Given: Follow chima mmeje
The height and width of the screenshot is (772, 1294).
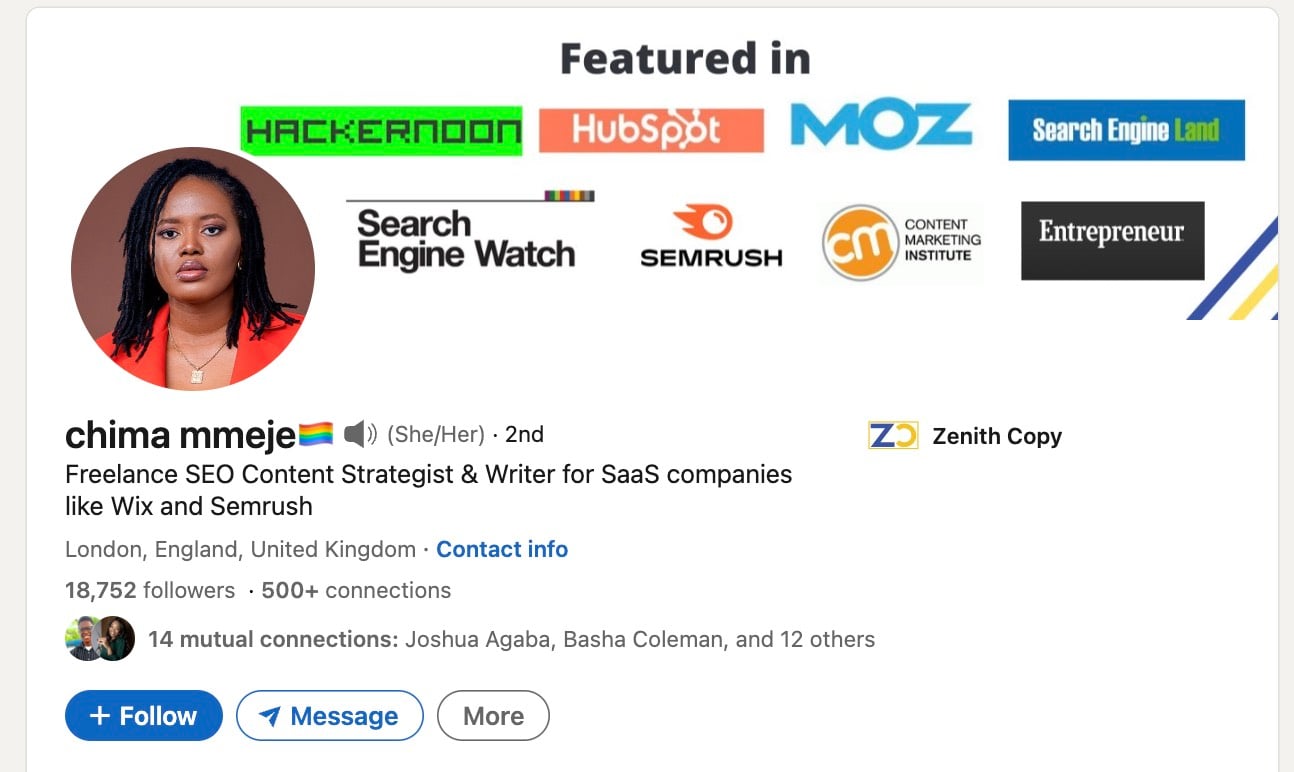Looking at the screenshot, I should click(x=143, y=716).
